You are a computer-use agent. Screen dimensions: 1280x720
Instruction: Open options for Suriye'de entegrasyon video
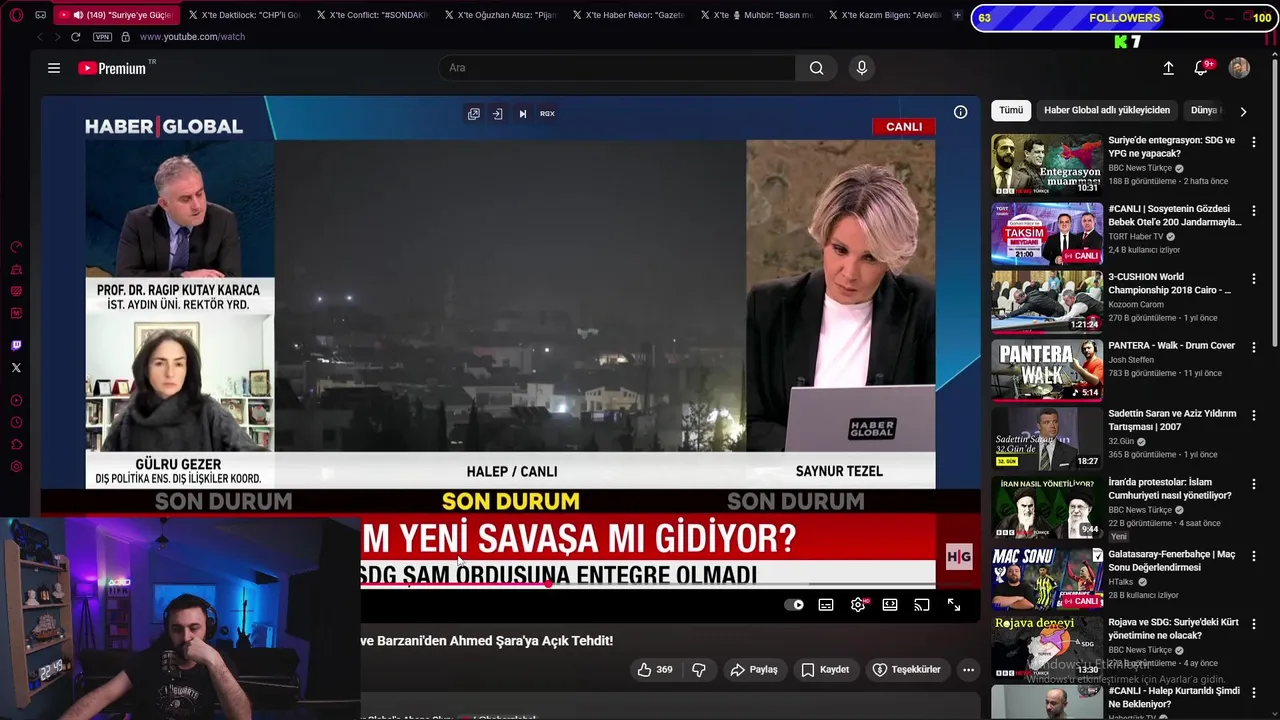1254,142
